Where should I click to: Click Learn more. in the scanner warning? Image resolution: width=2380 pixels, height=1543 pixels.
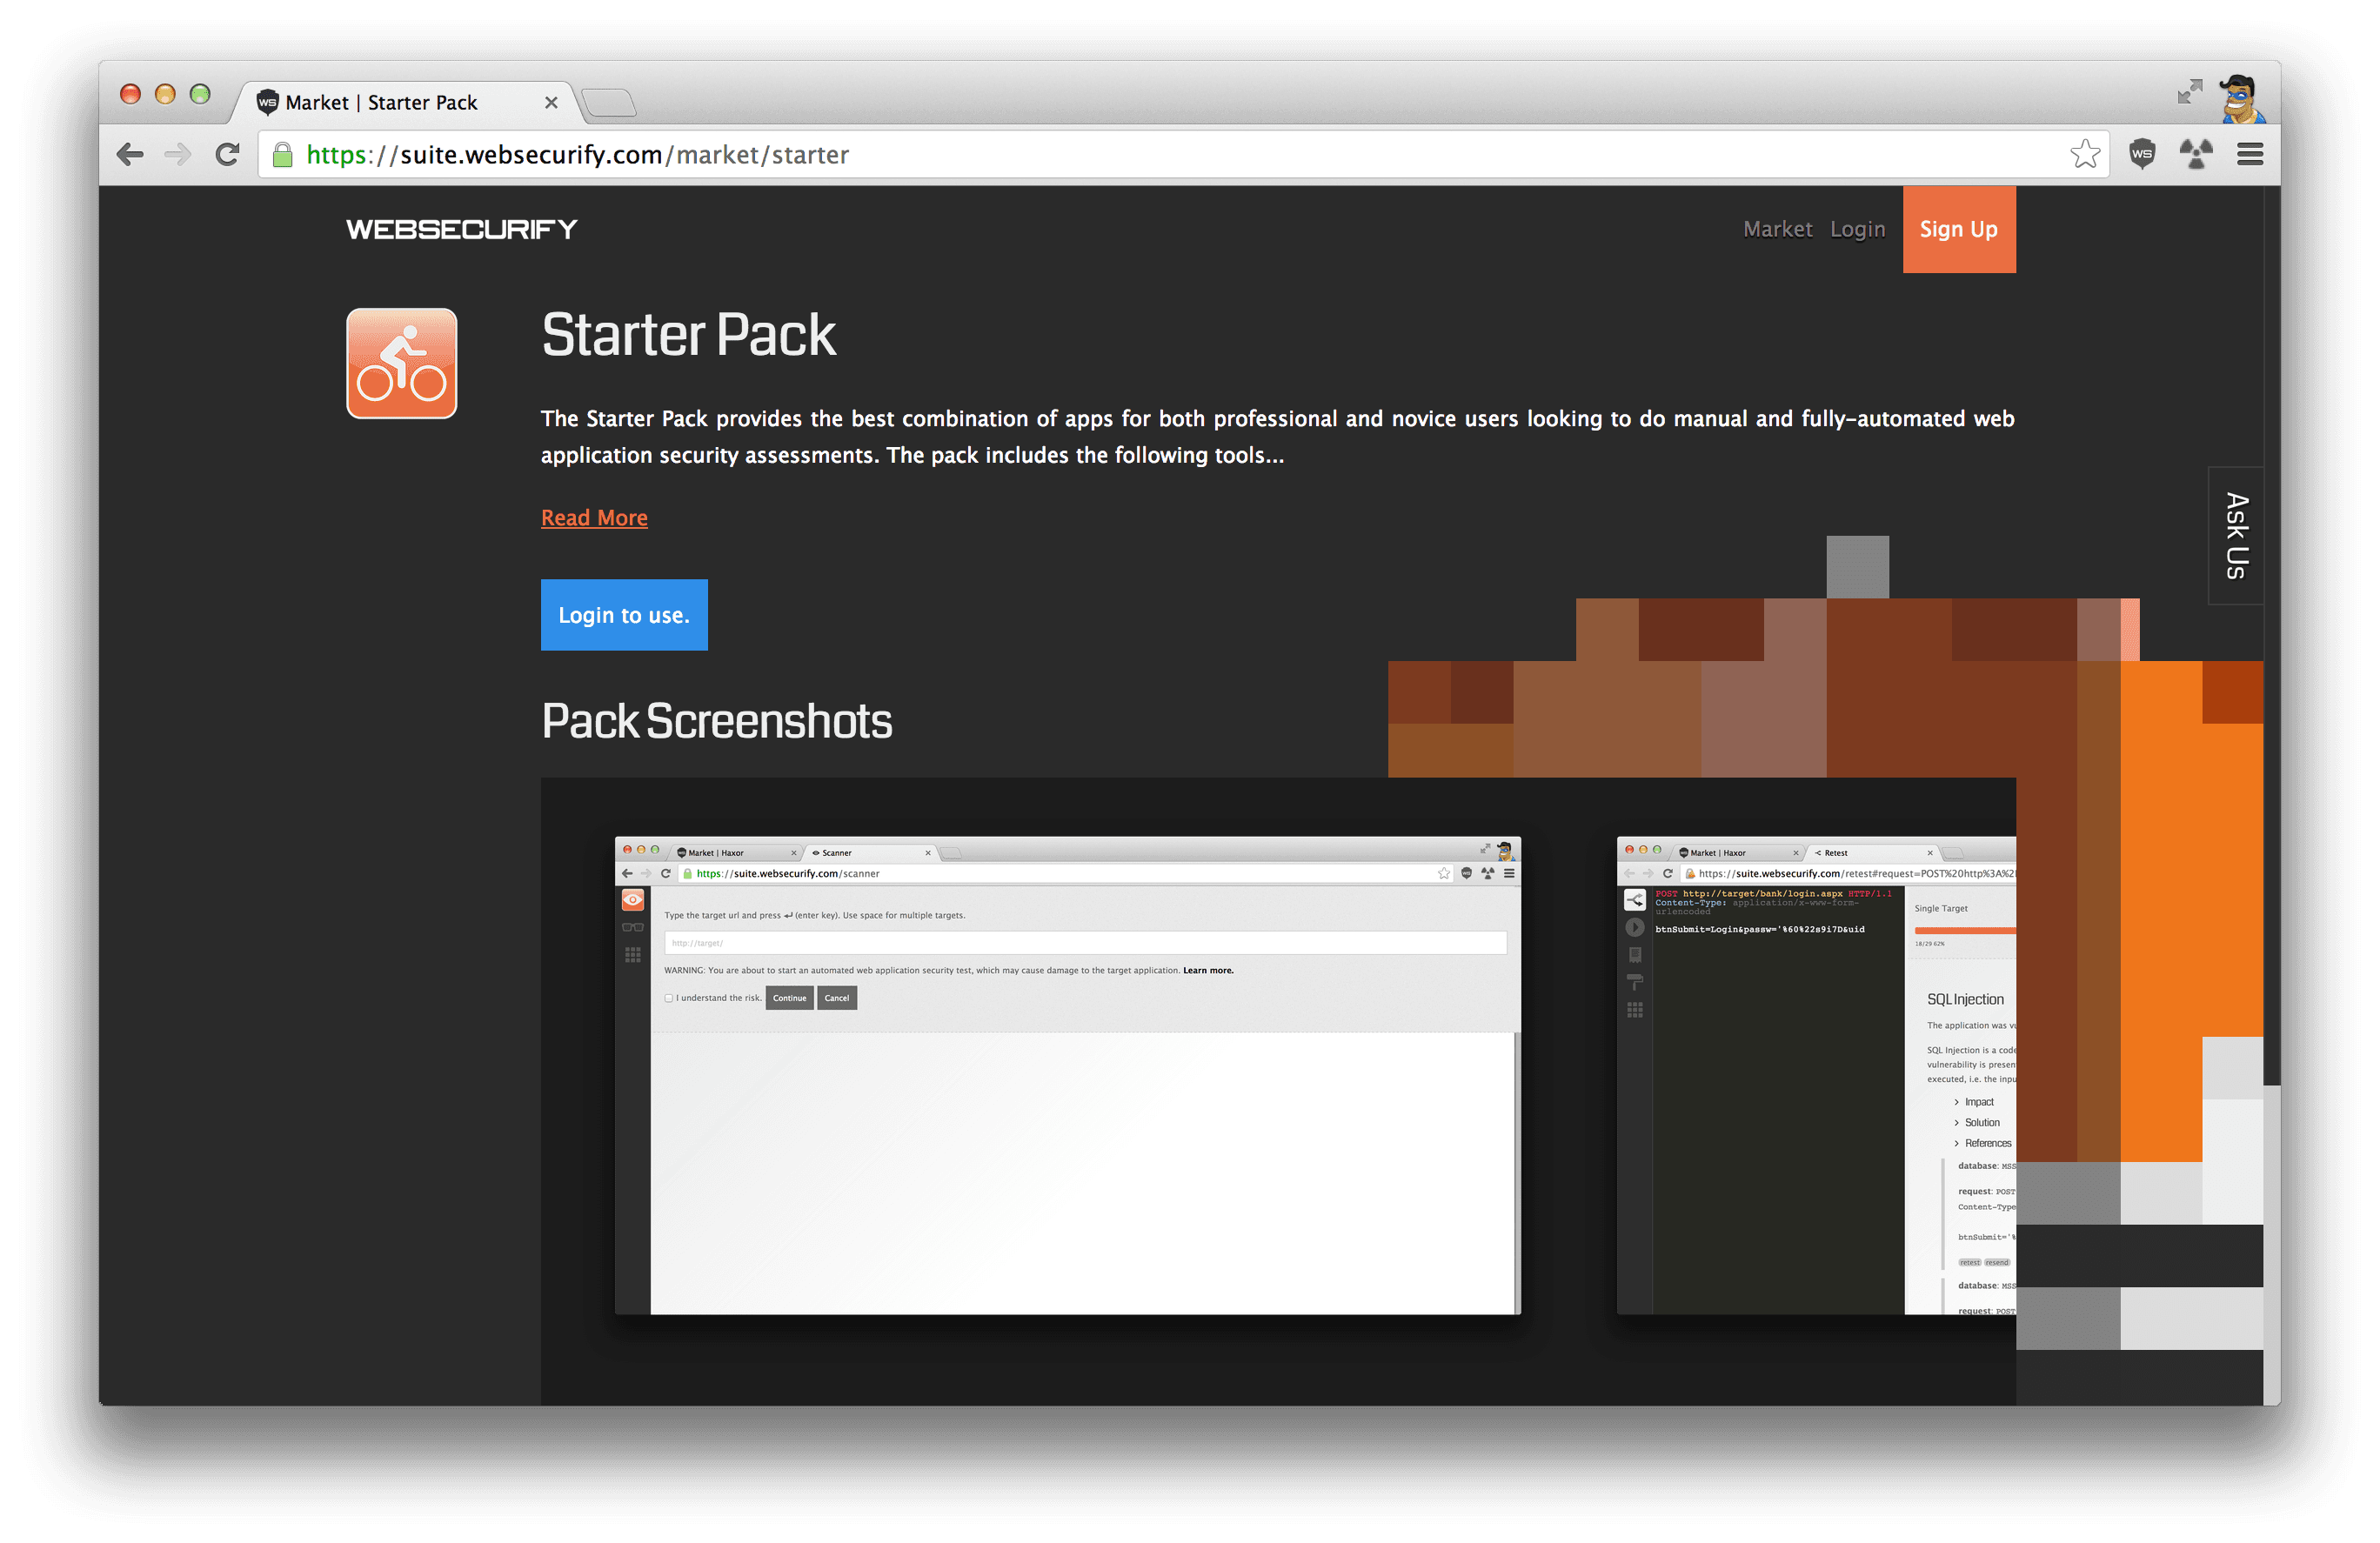1208,970
